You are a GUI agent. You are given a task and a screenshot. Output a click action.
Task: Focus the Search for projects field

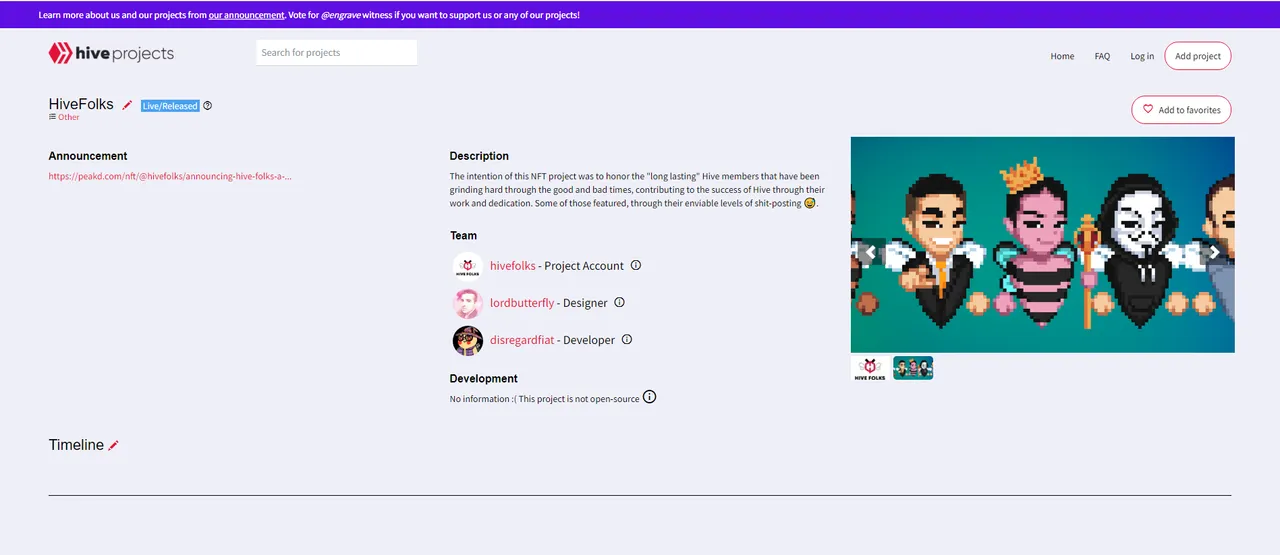pyautogui.click(x=337, y=53)
